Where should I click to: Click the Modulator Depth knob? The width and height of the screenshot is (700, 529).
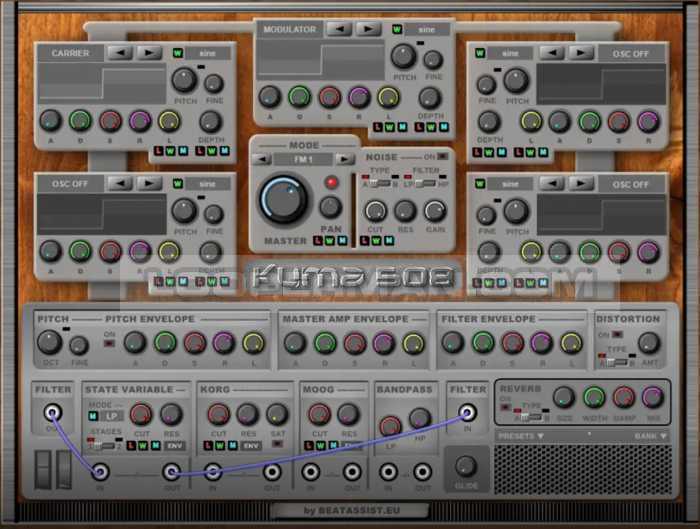[x=429, y=97]
